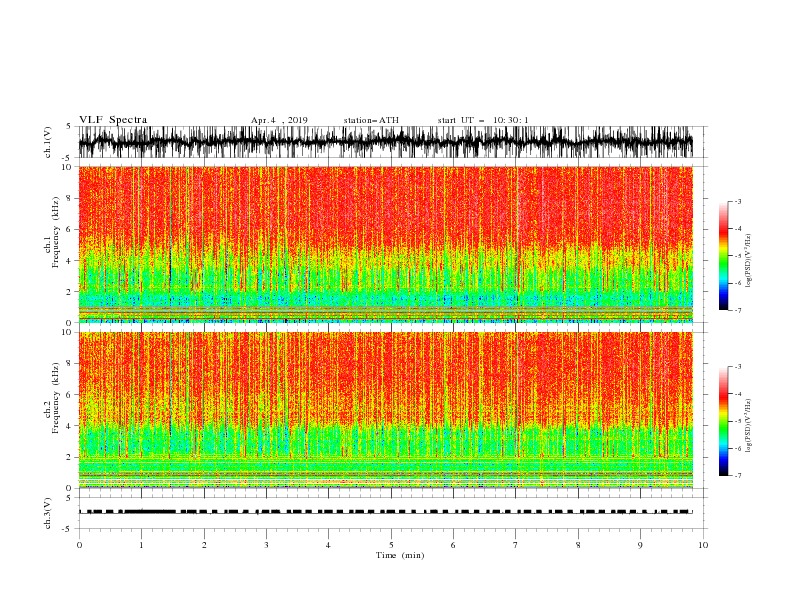Select the "start UT = 10:30:1" text
792x612 pixels.
[483, 120]
